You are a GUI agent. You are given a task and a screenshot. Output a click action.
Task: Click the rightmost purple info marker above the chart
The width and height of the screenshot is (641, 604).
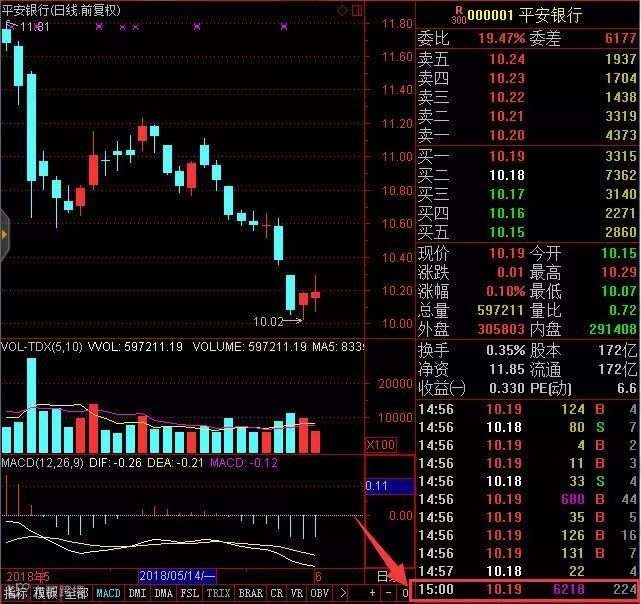[x=284, y=27]
